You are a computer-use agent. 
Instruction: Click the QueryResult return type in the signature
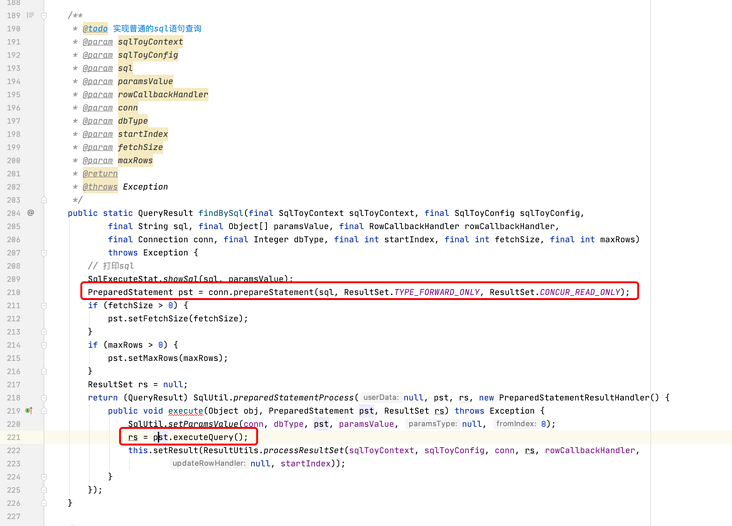coord(165,213)
